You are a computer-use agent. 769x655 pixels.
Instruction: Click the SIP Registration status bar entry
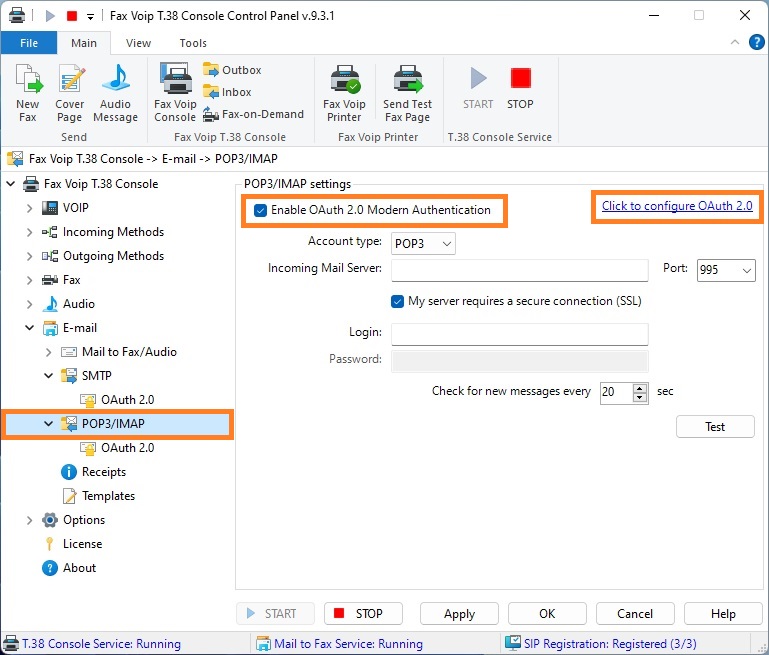[x=601, y=643]
